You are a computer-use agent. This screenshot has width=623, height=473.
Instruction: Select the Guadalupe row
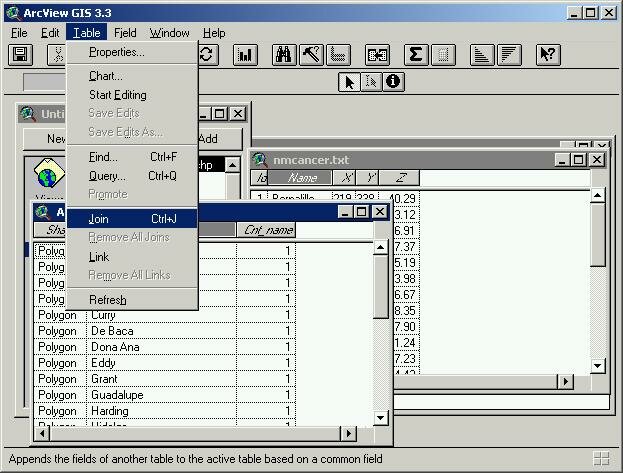click(x=164, y=395)
